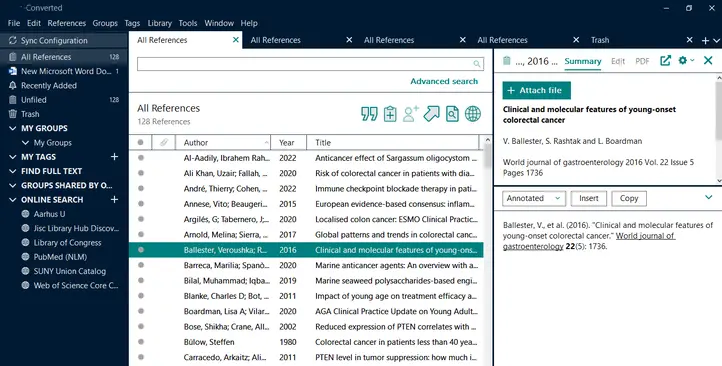Click the gear settings icon in reference panel
Screen dimensions: 722x366
(683, 60)
